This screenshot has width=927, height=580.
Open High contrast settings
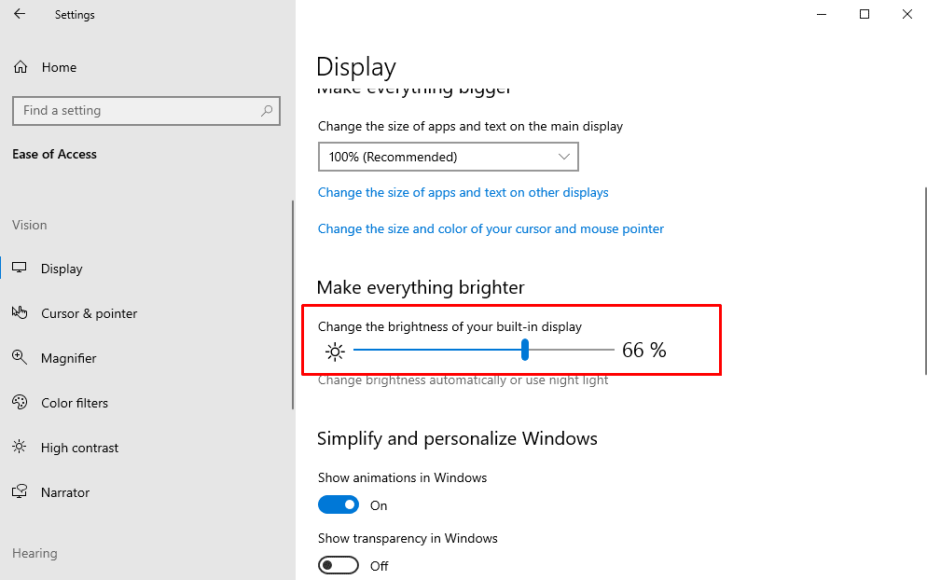[x=78, y=447]
